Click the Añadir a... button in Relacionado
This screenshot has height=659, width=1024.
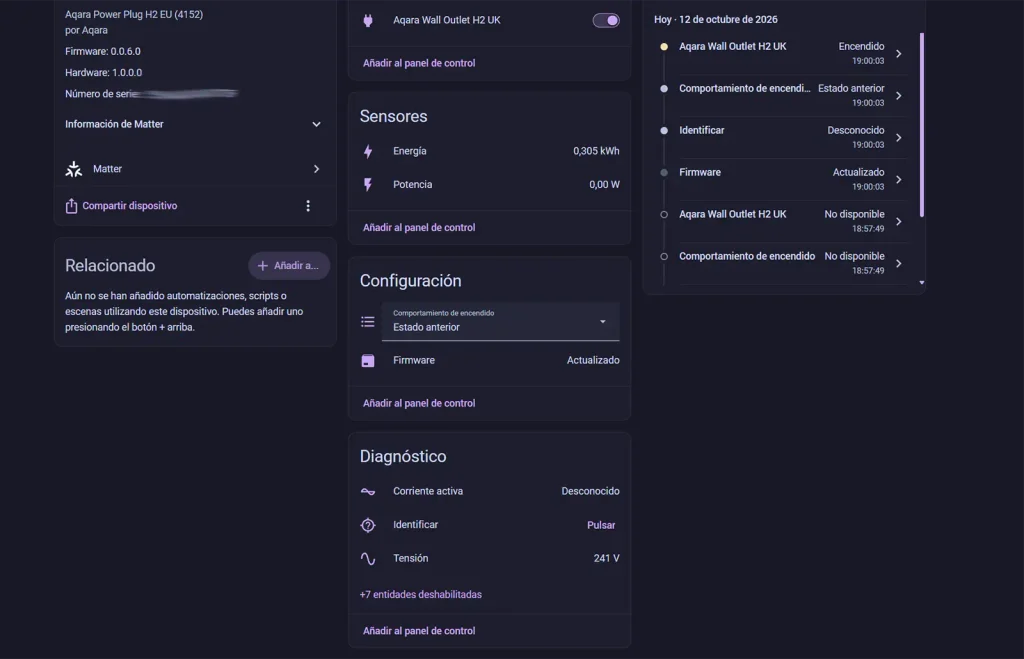pos(289,266)
